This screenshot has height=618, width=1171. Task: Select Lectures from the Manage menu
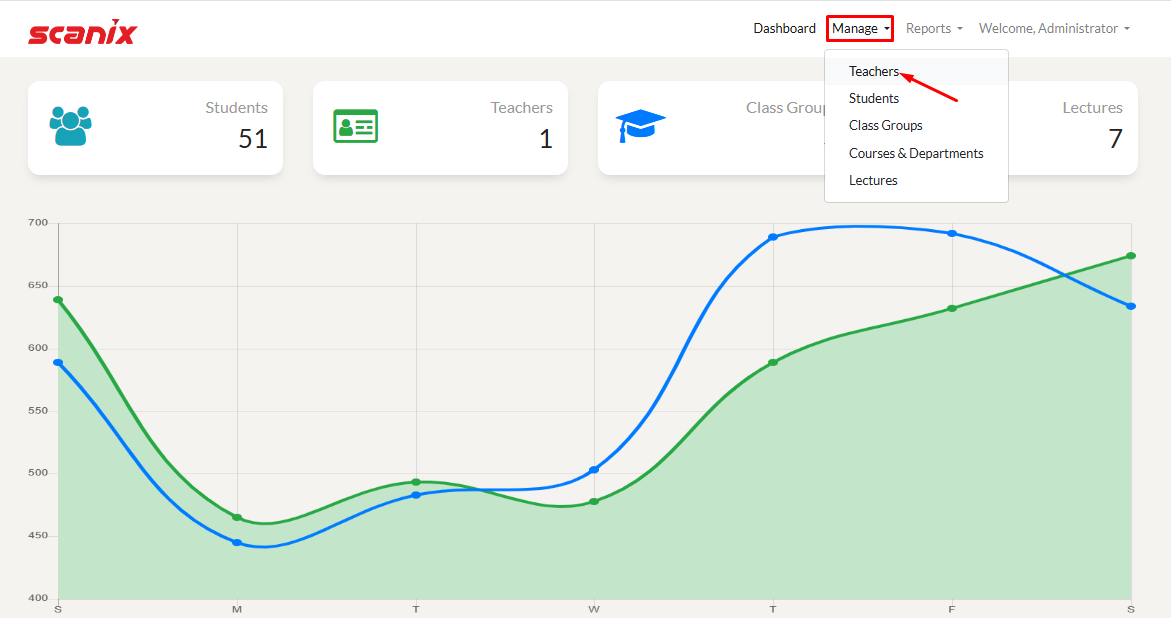873,181
